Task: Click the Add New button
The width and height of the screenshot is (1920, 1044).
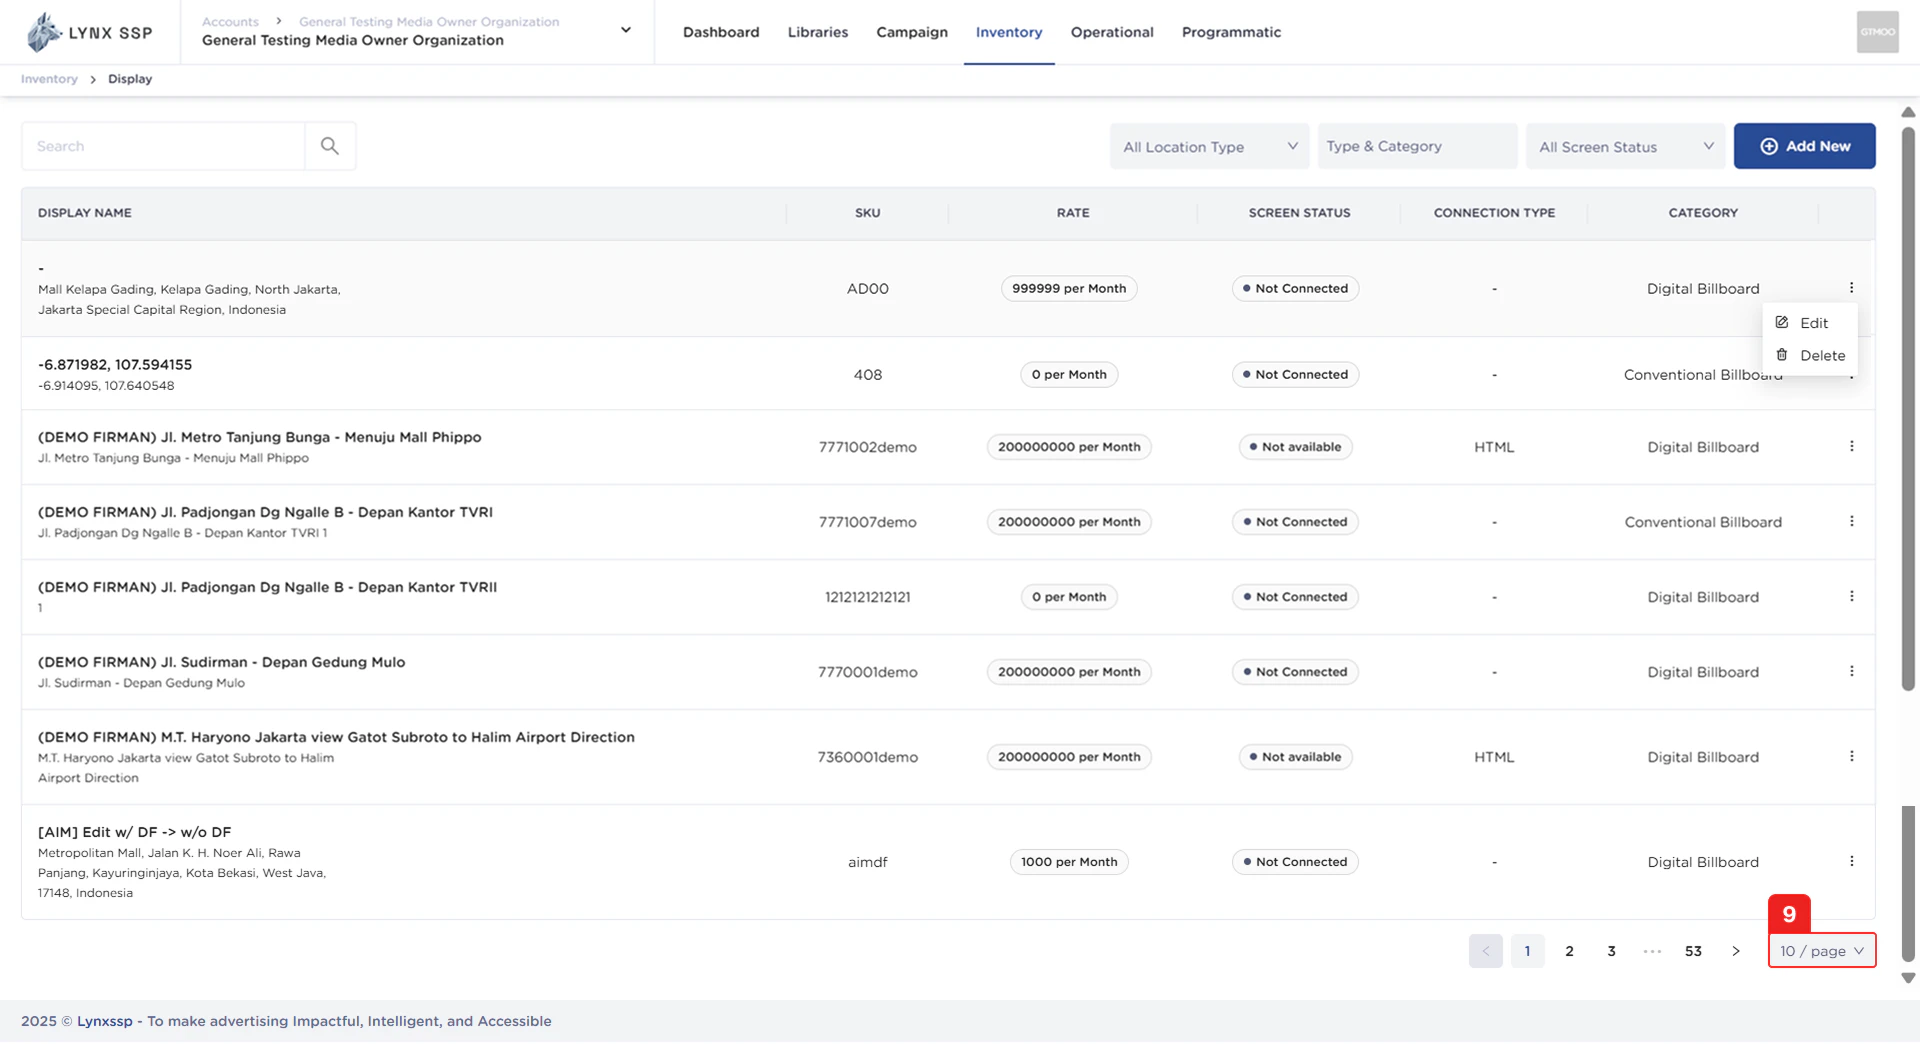Action: click(x=1804, y=145)
